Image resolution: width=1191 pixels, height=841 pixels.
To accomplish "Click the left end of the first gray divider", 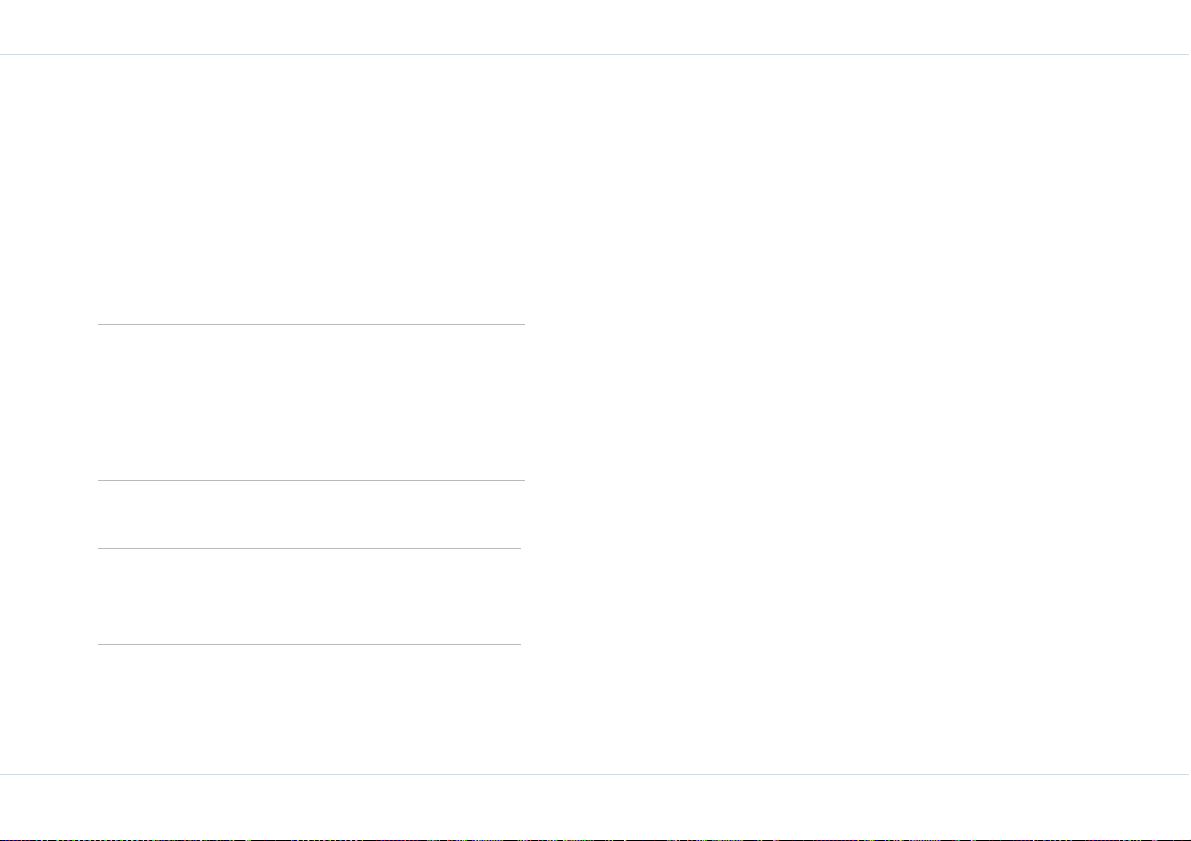I will (x=100, y=324).
